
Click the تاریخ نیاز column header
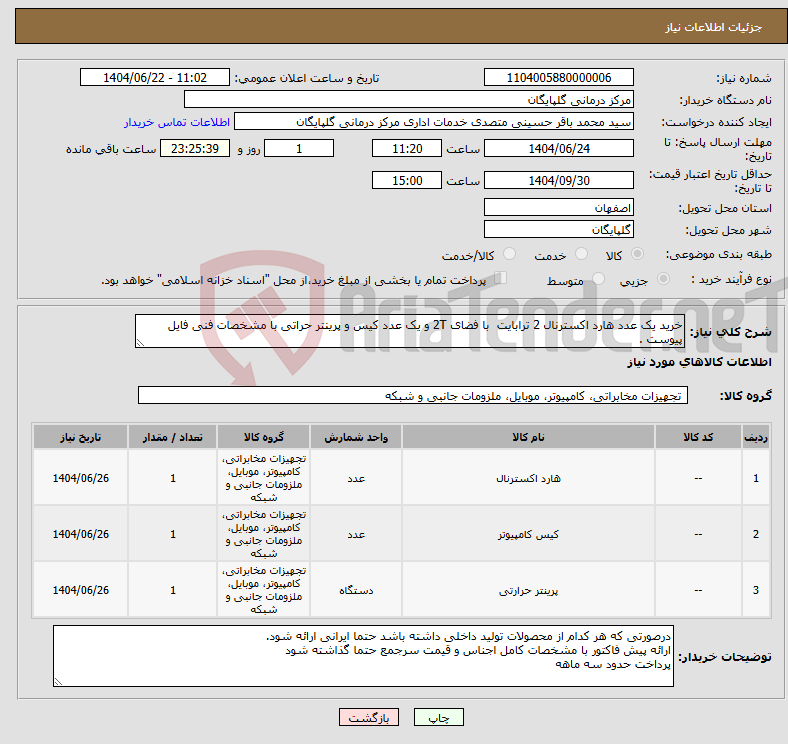tap(80, 437)
